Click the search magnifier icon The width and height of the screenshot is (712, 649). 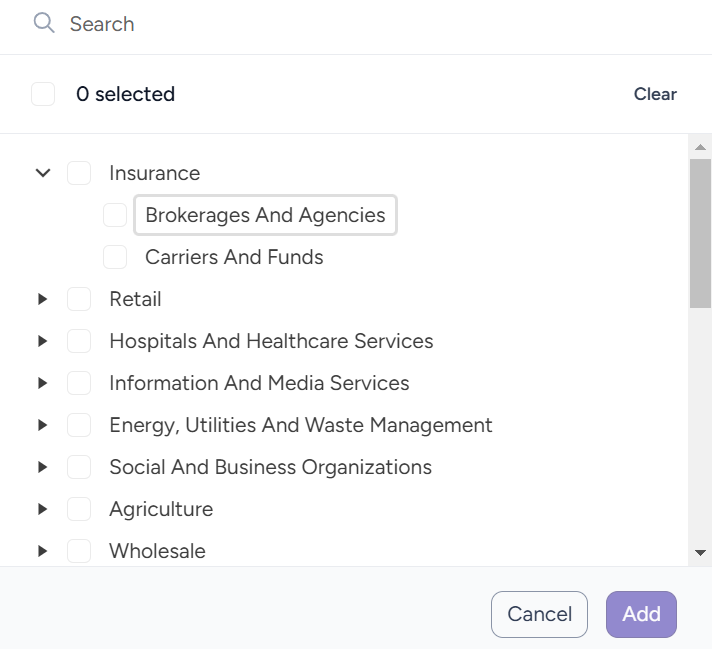point(44,23)
